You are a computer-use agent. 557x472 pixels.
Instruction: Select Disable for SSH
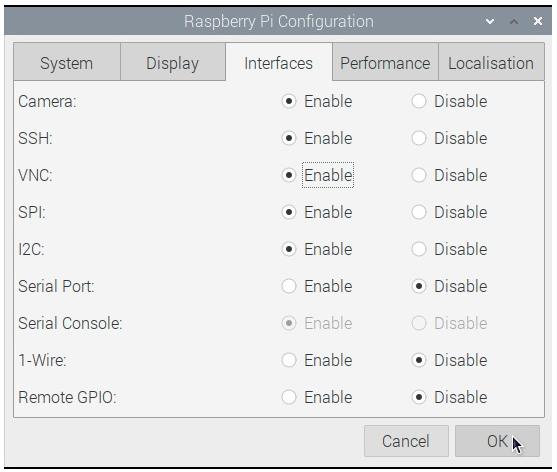[x=419, y=138]
